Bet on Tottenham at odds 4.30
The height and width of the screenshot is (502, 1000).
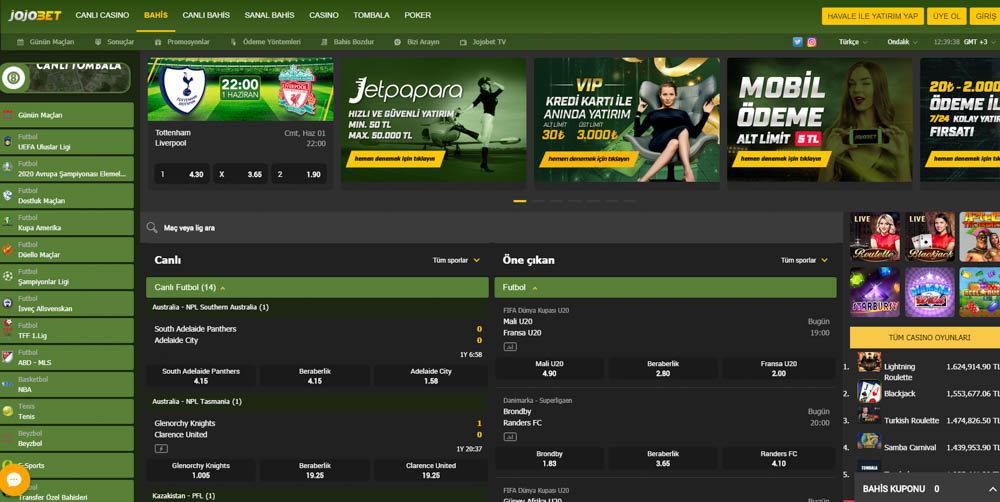[x=182, y=174]
